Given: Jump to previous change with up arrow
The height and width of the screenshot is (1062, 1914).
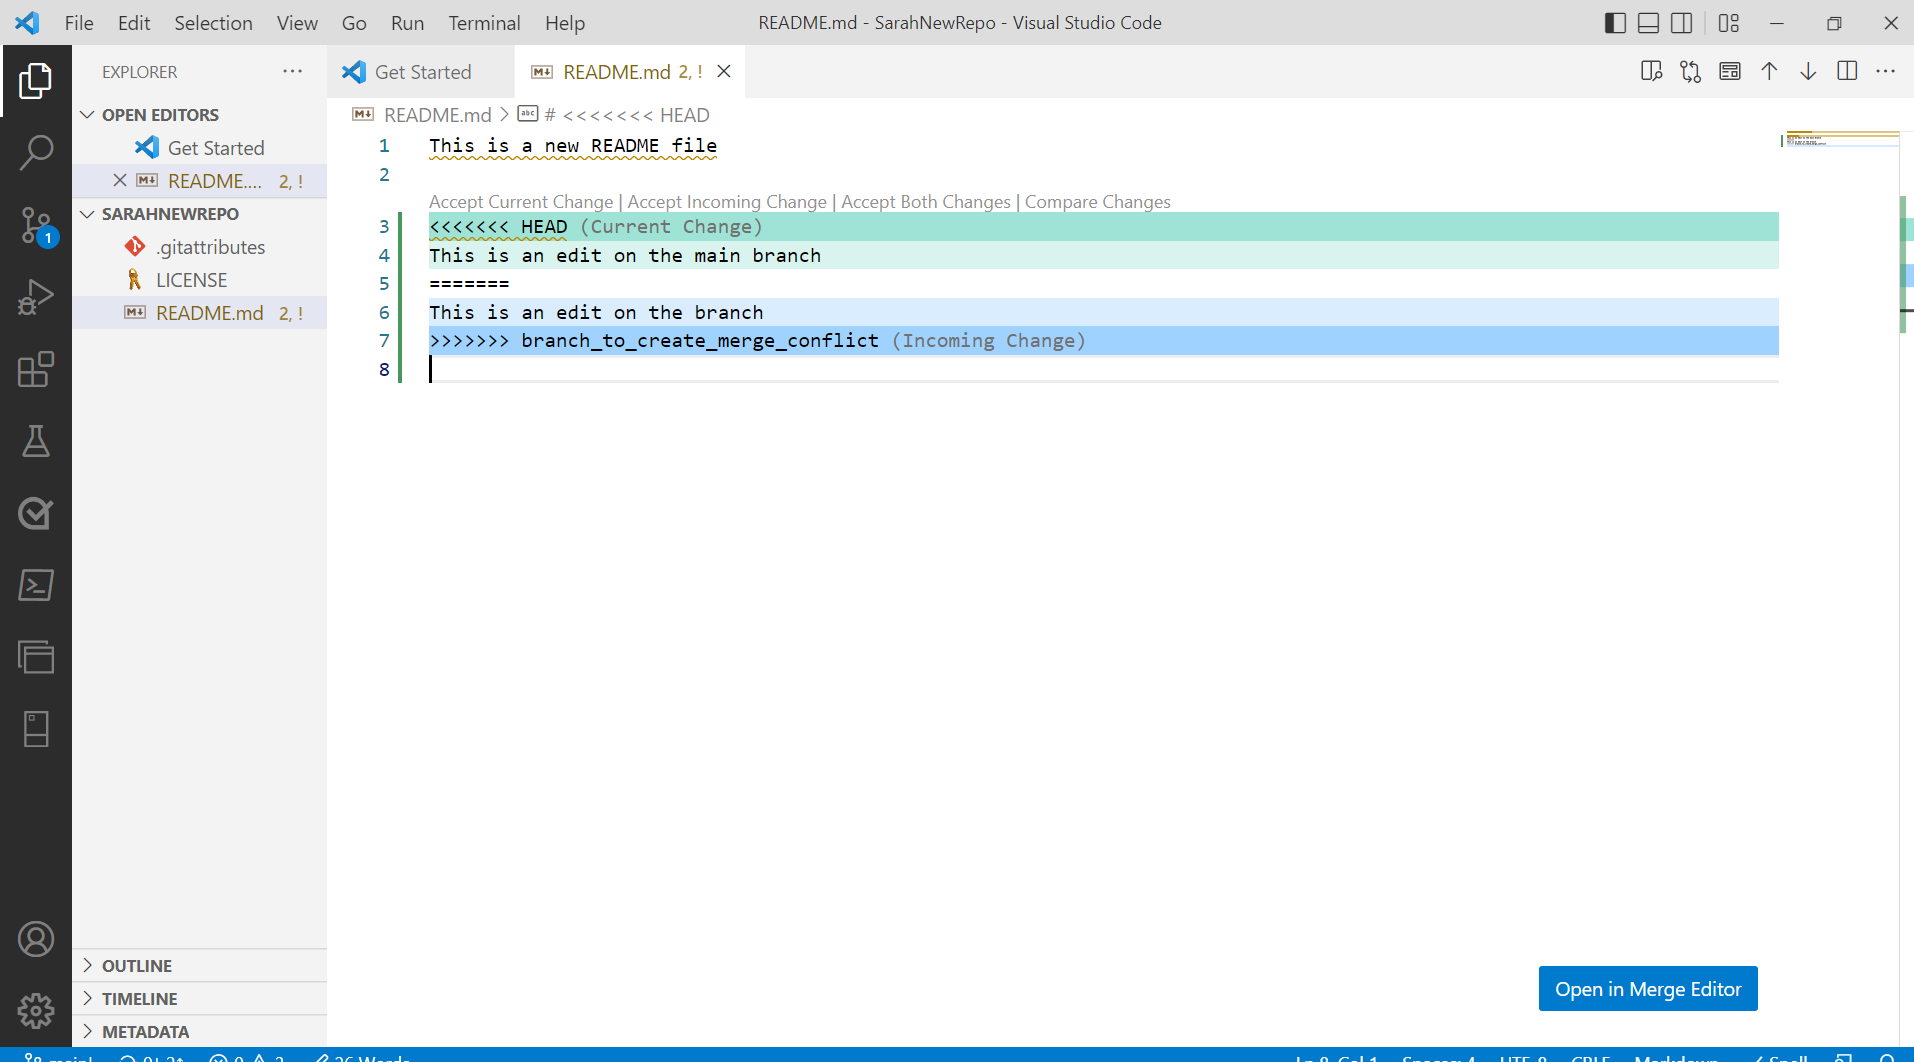Looking at the screenshot, I should pyautogui.click(x=1768, y=71).
